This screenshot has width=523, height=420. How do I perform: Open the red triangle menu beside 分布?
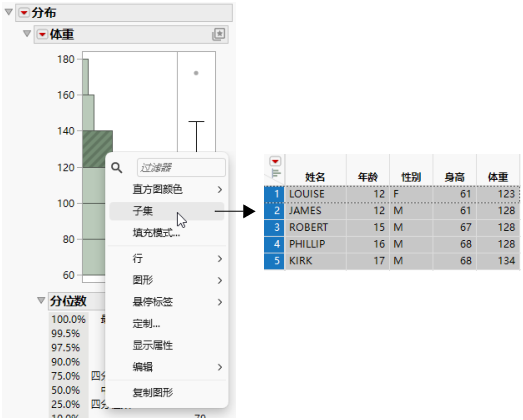[24, 13]
